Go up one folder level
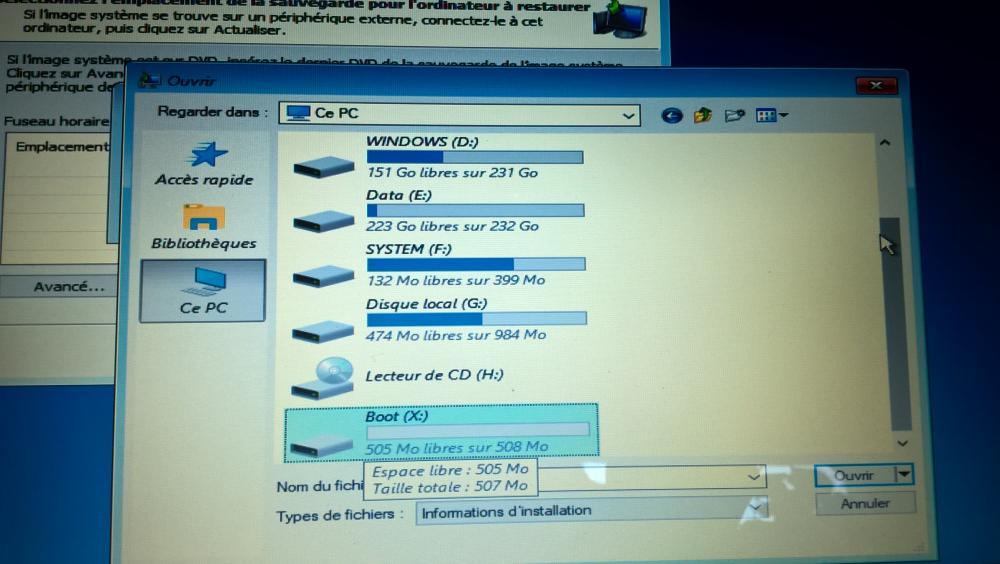 pyautogui.click(x=703, y=115)
